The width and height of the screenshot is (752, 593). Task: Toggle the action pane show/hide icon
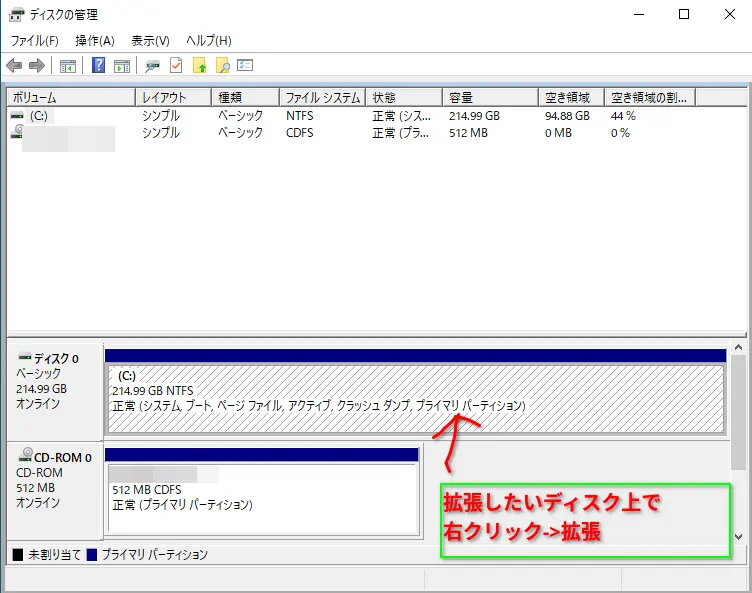122,66
